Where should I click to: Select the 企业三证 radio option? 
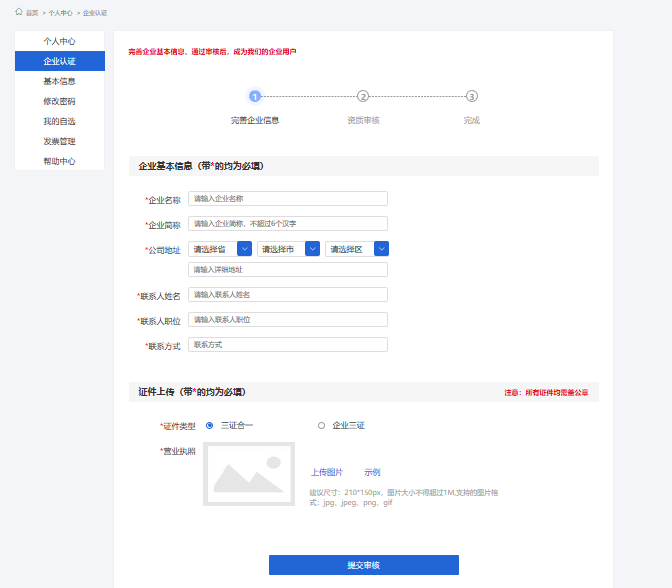[x=321, y=425]
